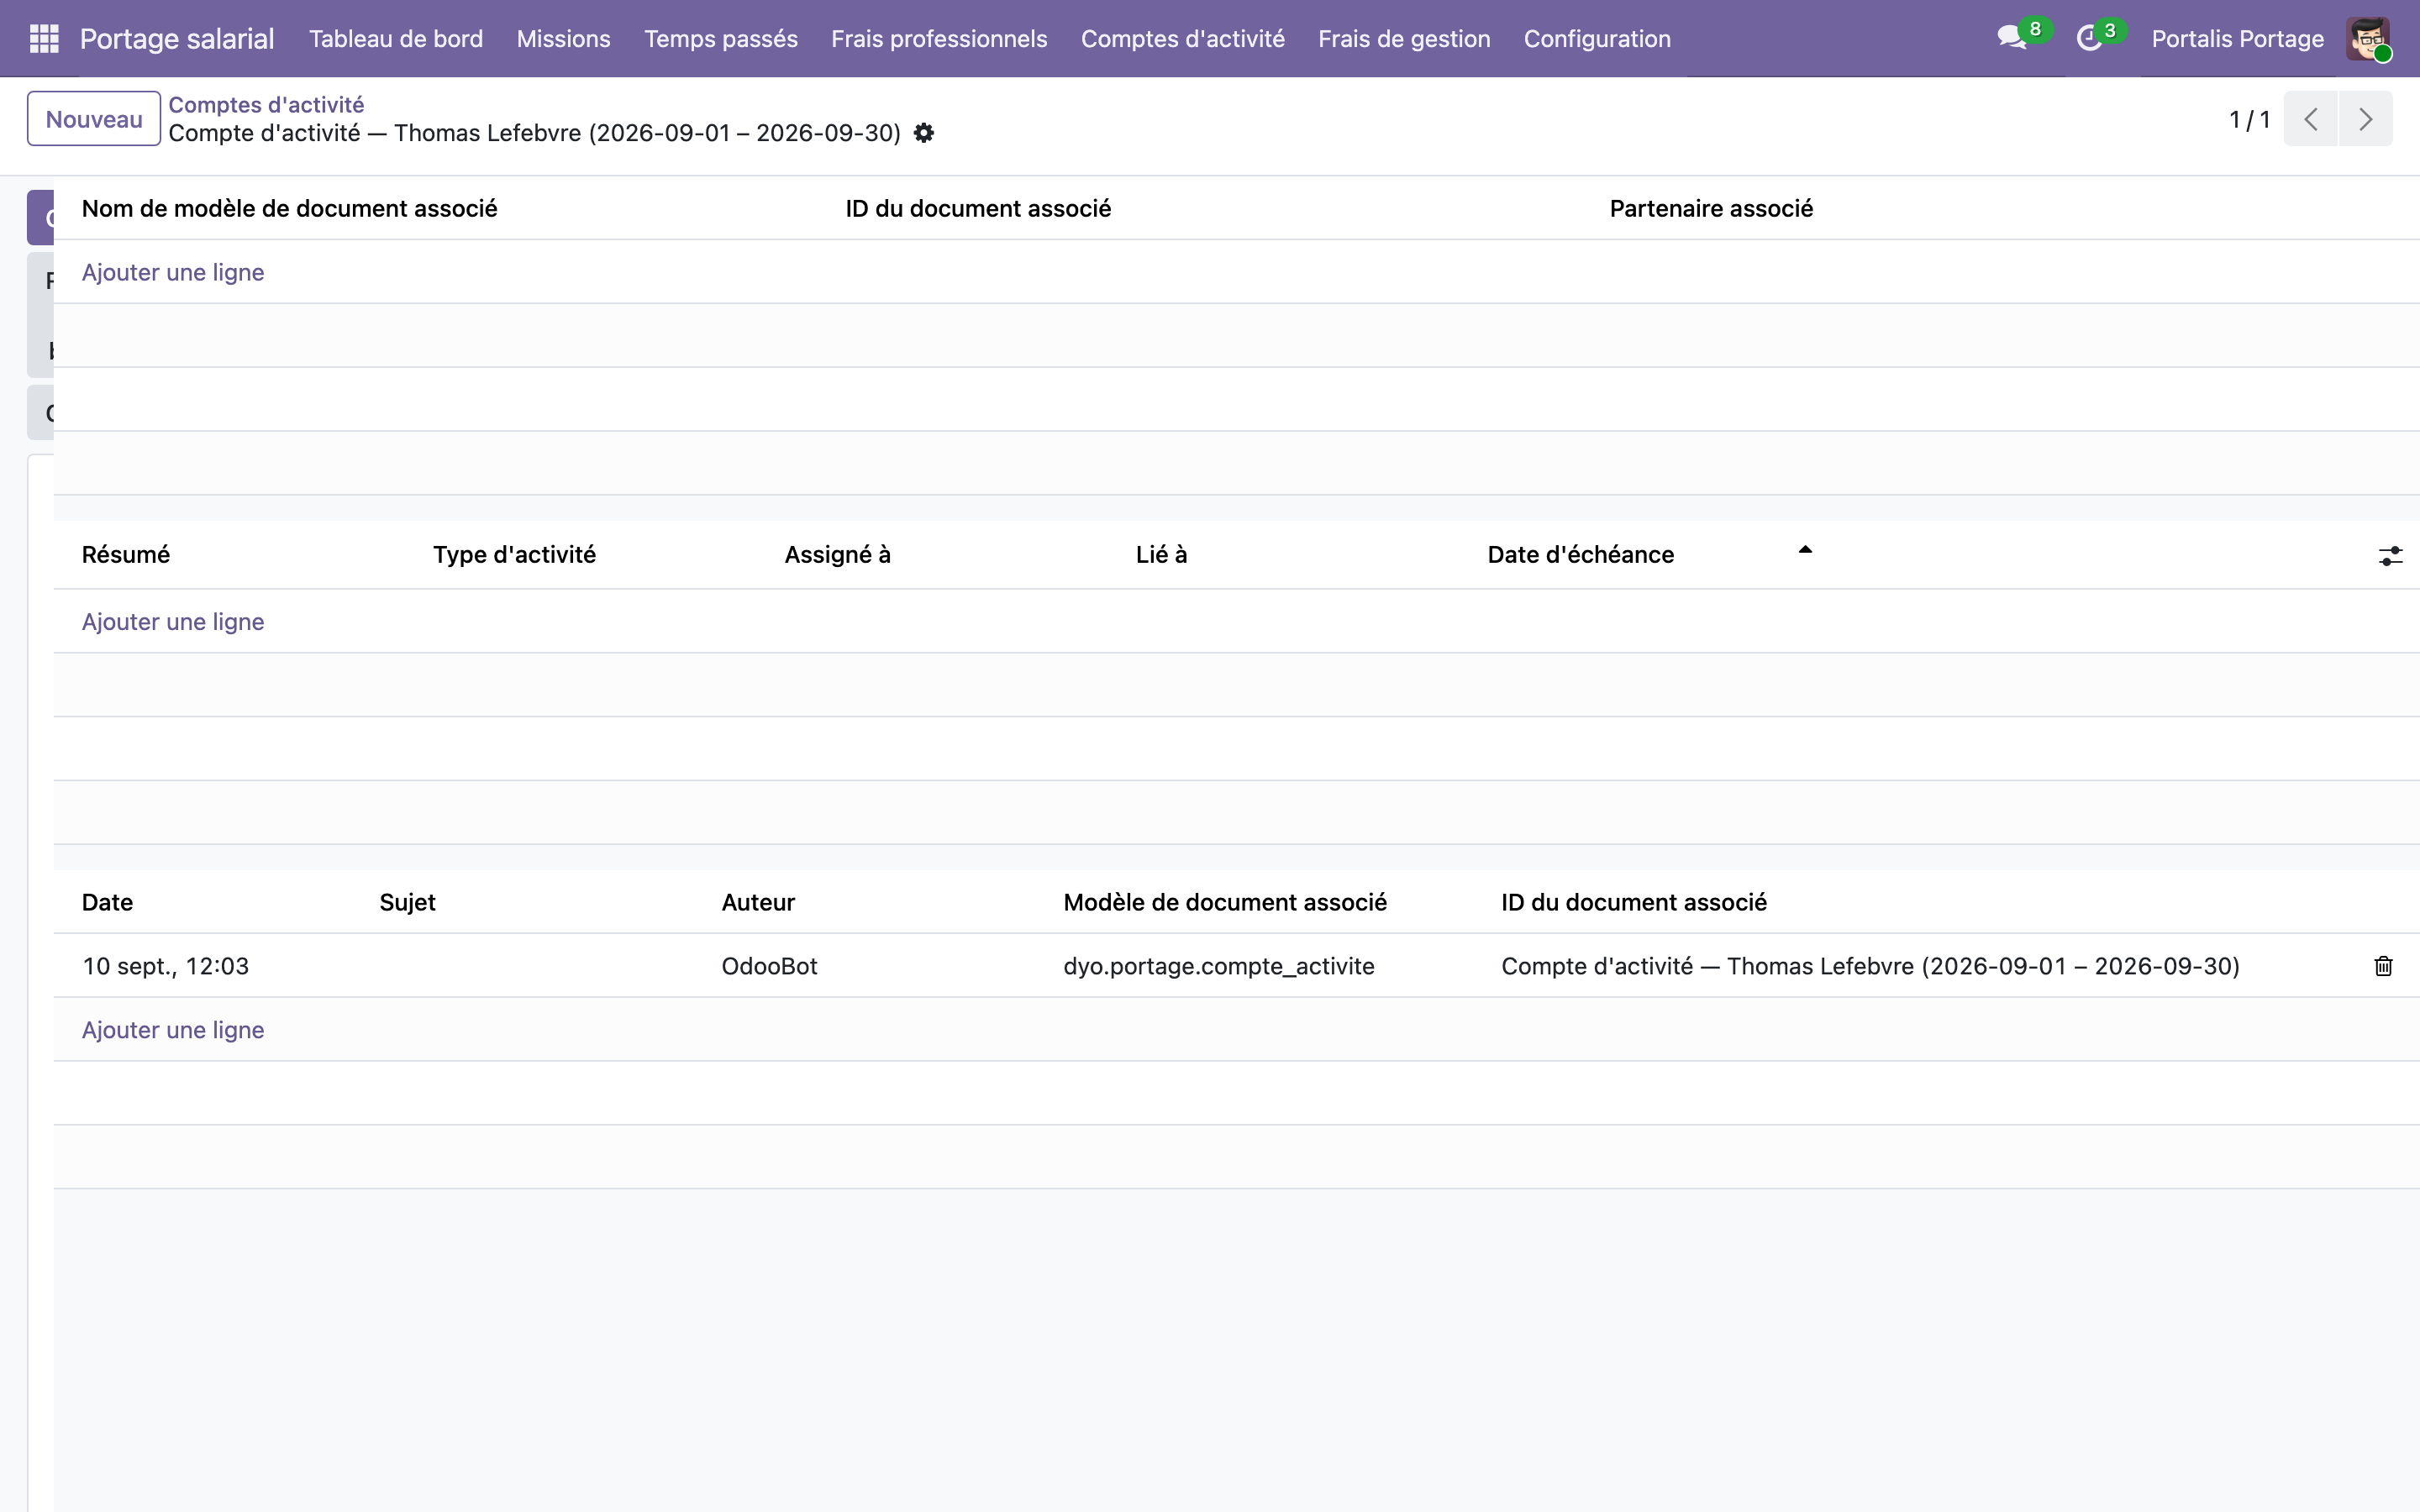
Task: Sort by Sujet column header
Action: (x=408, y=902)
